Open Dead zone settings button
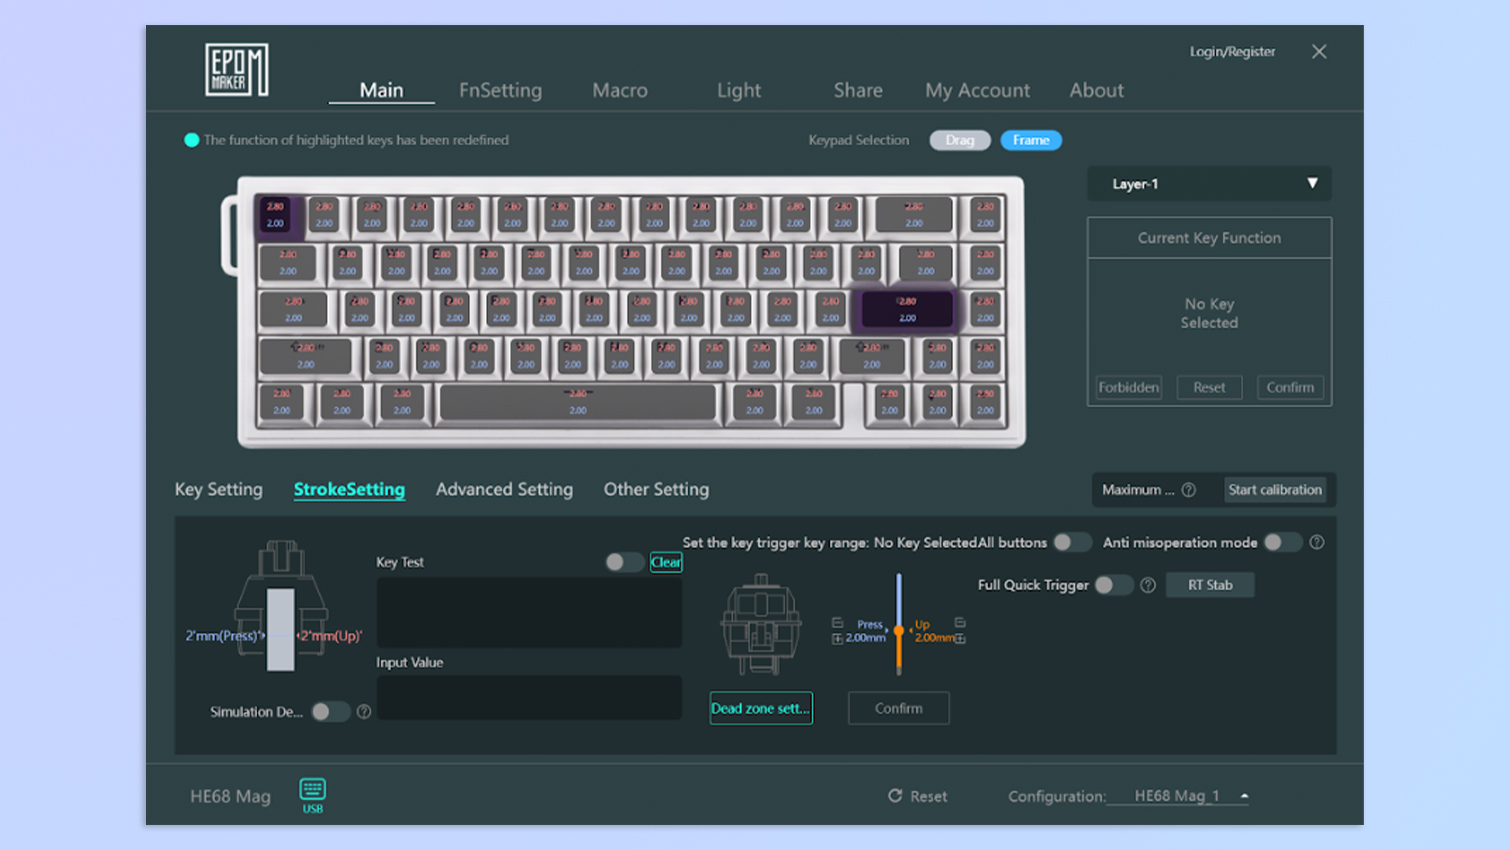The width and height of the screenshot is (1510, 850). 760,708
